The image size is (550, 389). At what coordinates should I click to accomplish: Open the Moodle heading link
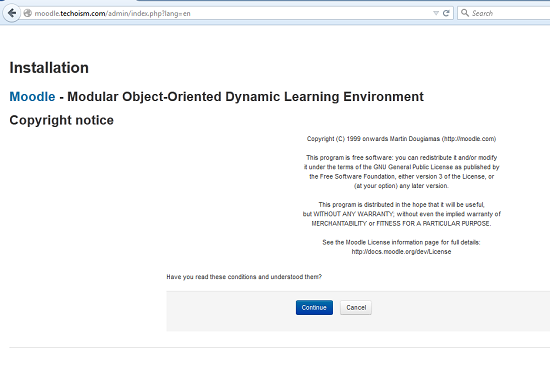coord(32,96)
